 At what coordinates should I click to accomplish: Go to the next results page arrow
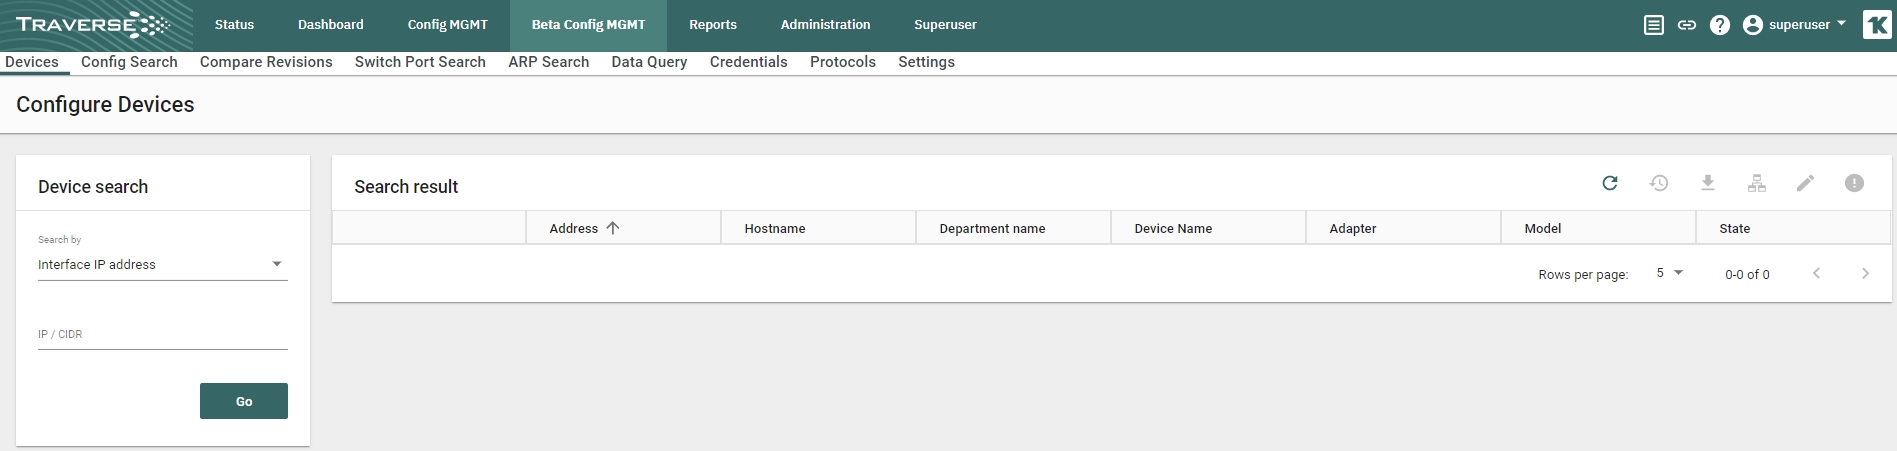[x=1865, y=273]
